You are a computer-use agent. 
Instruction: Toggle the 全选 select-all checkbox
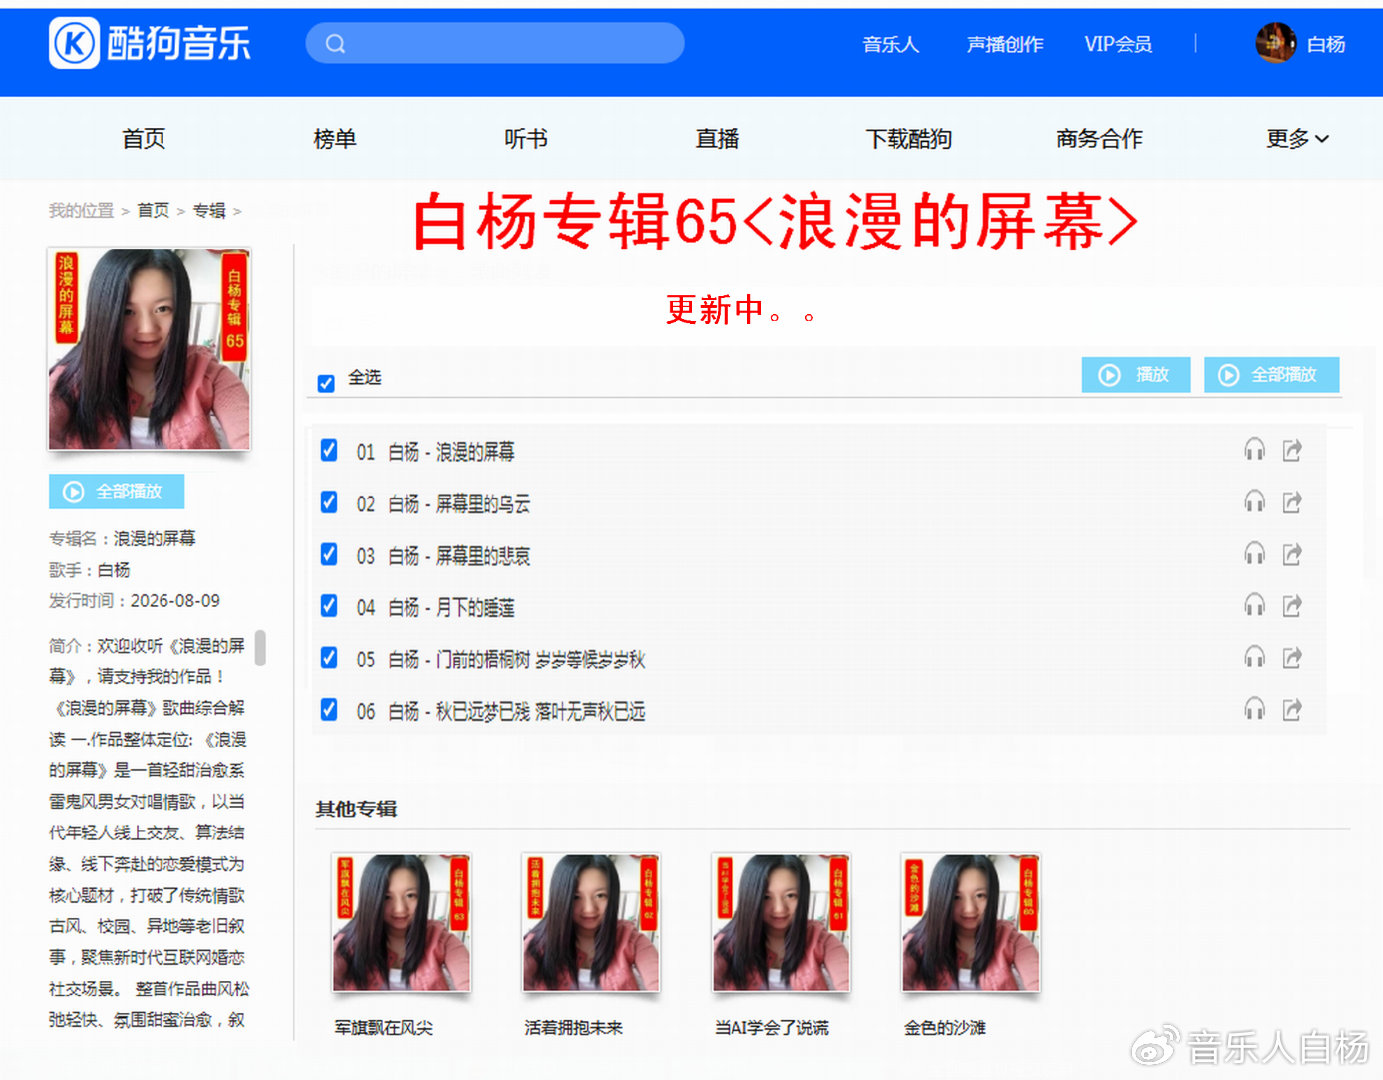tap(326, 383)
